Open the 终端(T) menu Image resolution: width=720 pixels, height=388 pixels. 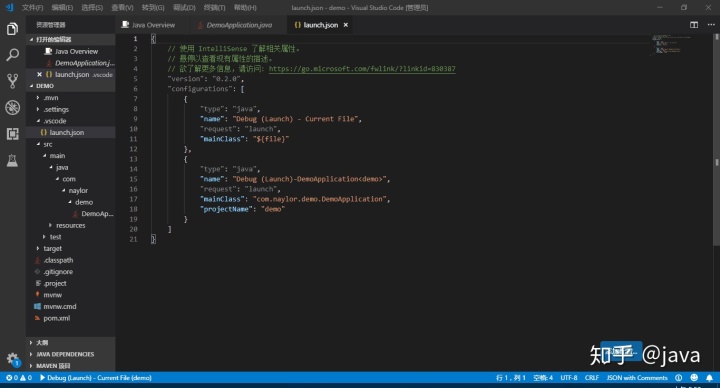pos(214,8)
